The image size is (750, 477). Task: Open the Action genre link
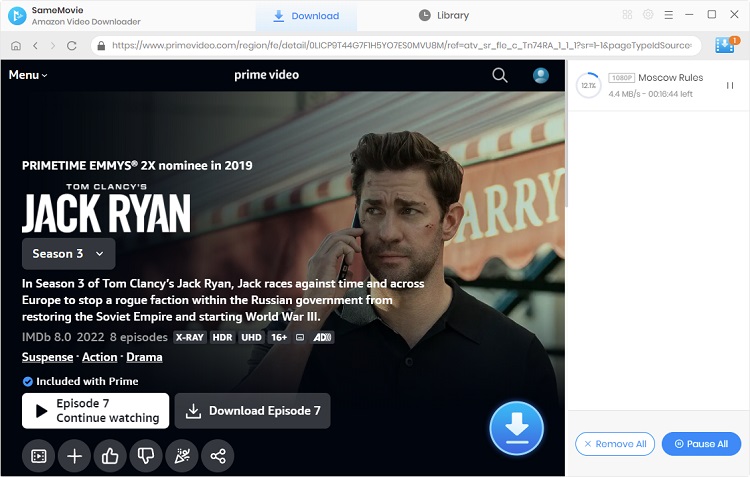(99, 357)
